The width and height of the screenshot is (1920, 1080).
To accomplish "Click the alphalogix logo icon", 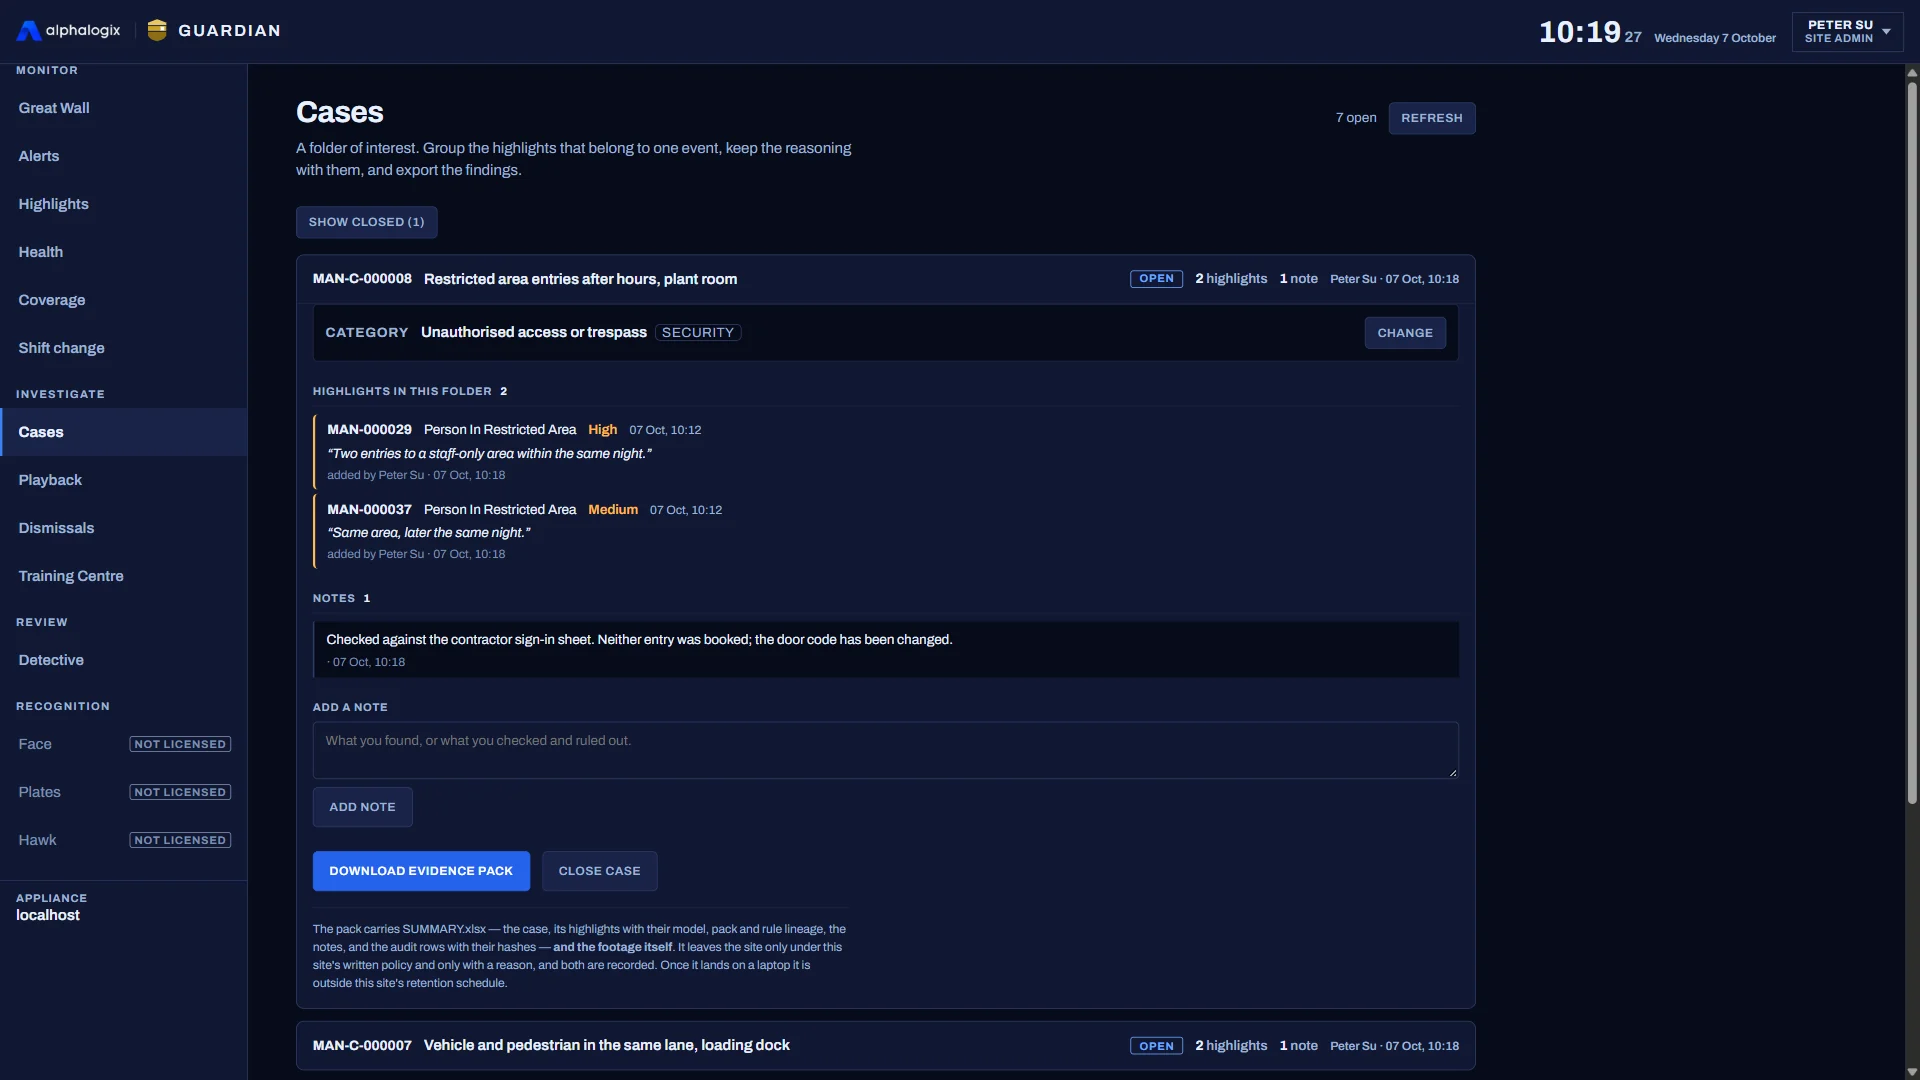I will pos(29,31).
